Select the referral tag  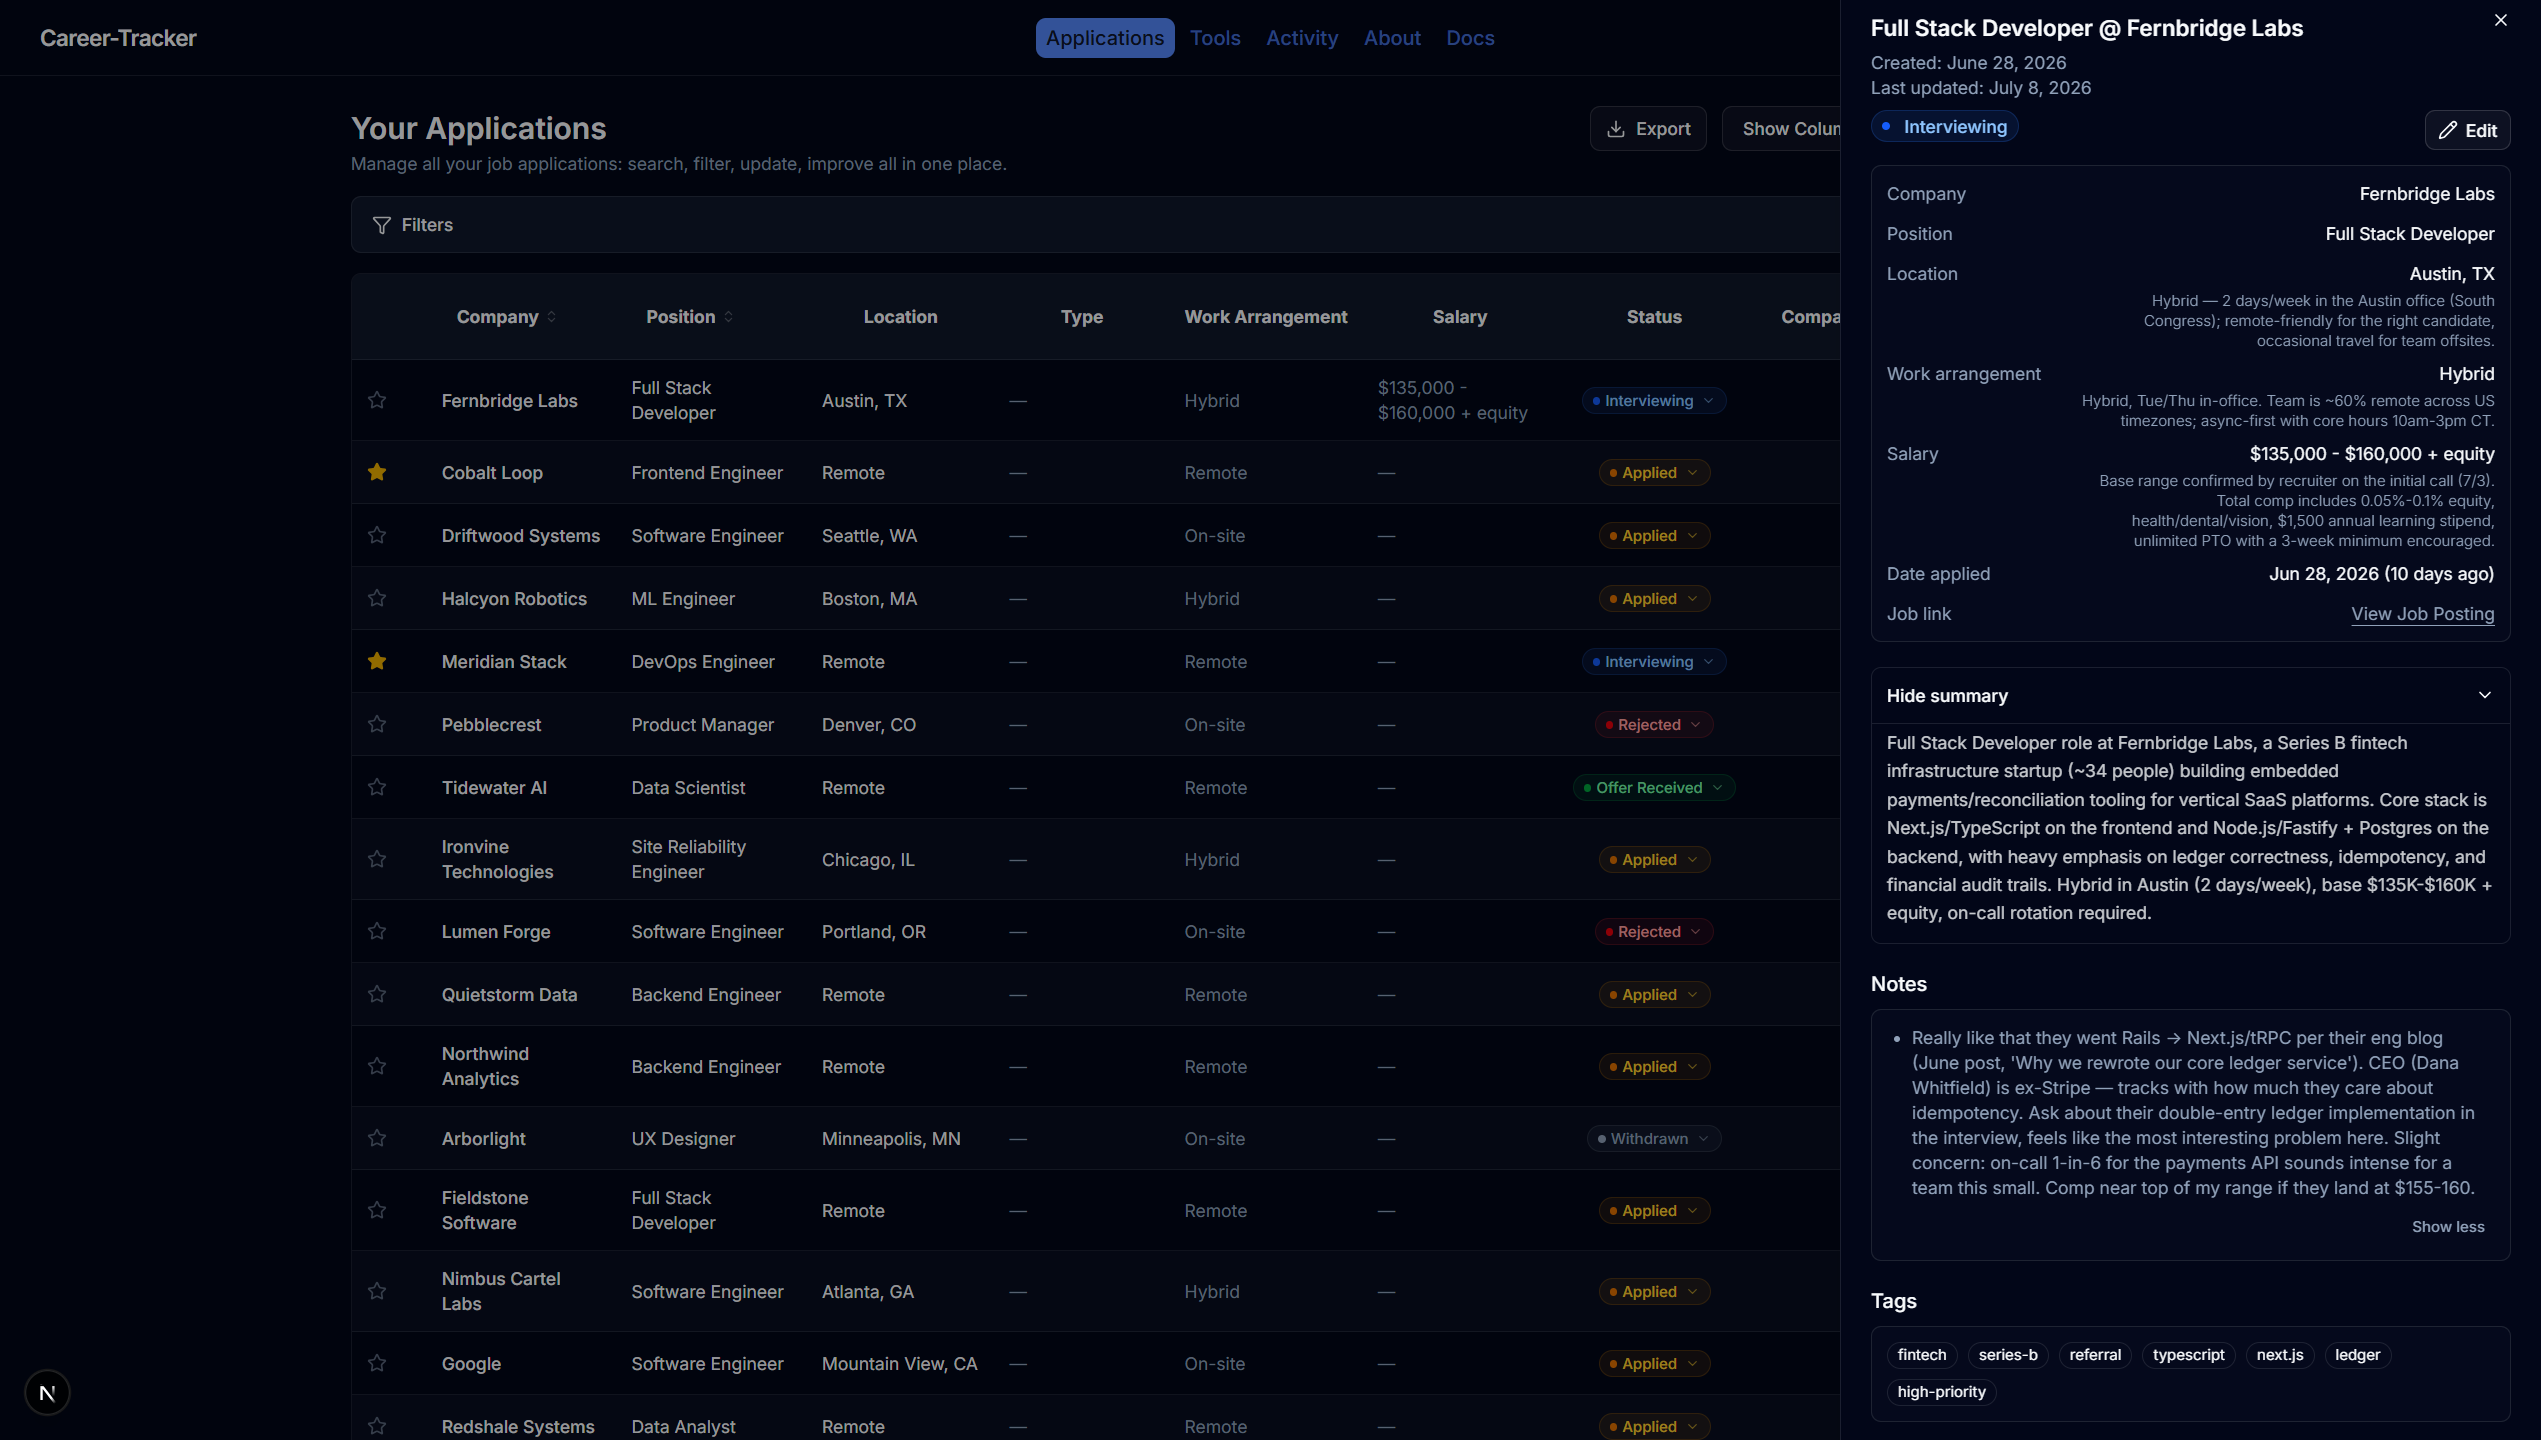point(2094,1355)
